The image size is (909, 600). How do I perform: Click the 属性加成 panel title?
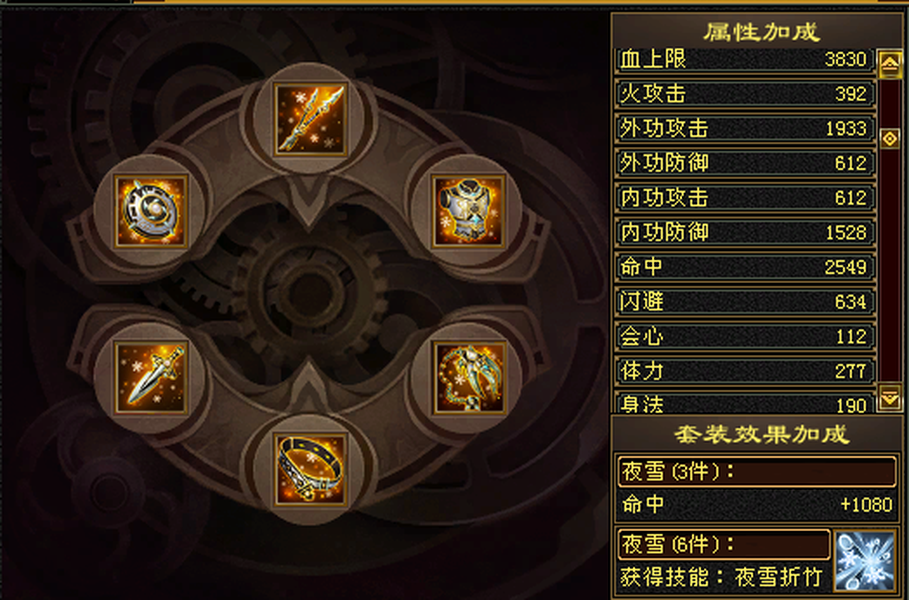(761, 32)
